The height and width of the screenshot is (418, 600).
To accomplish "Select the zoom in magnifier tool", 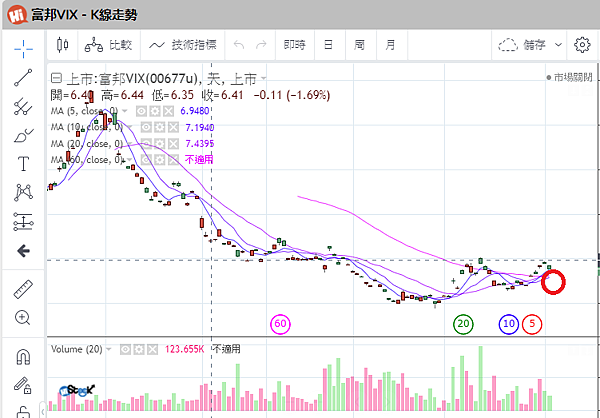I will click(23, 318).
